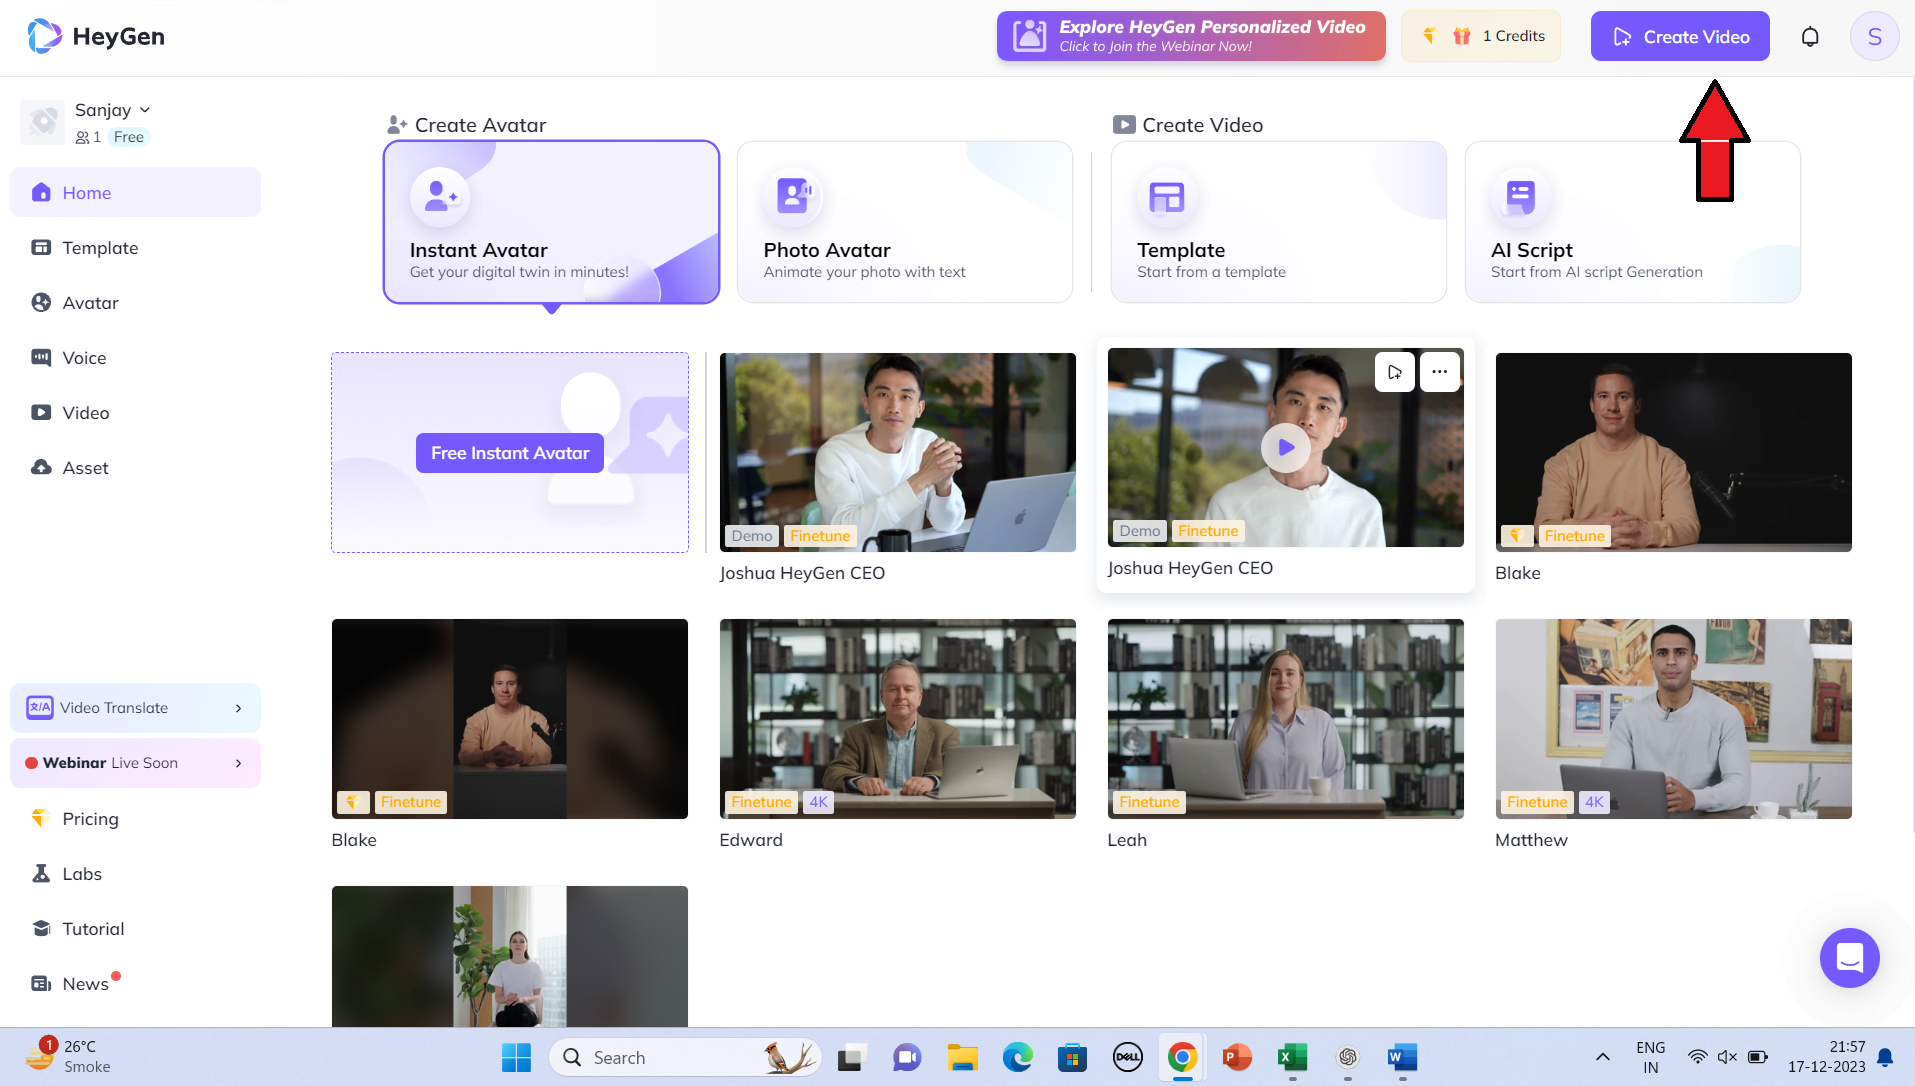Click the Pricing diamond icon

40,819
